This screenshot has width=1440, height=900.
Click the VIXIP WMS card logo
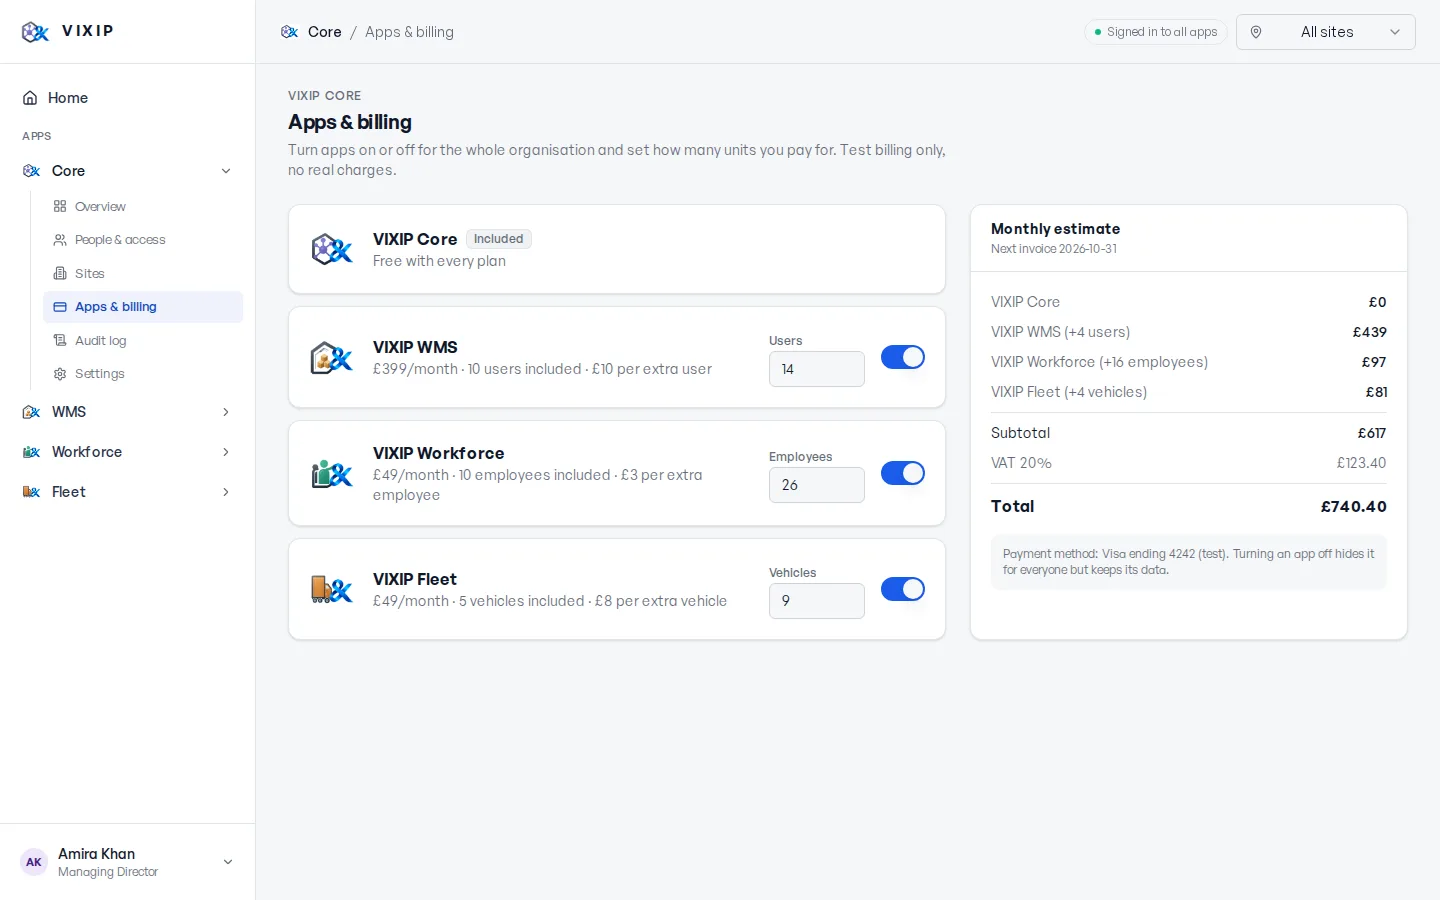[332, 358]
